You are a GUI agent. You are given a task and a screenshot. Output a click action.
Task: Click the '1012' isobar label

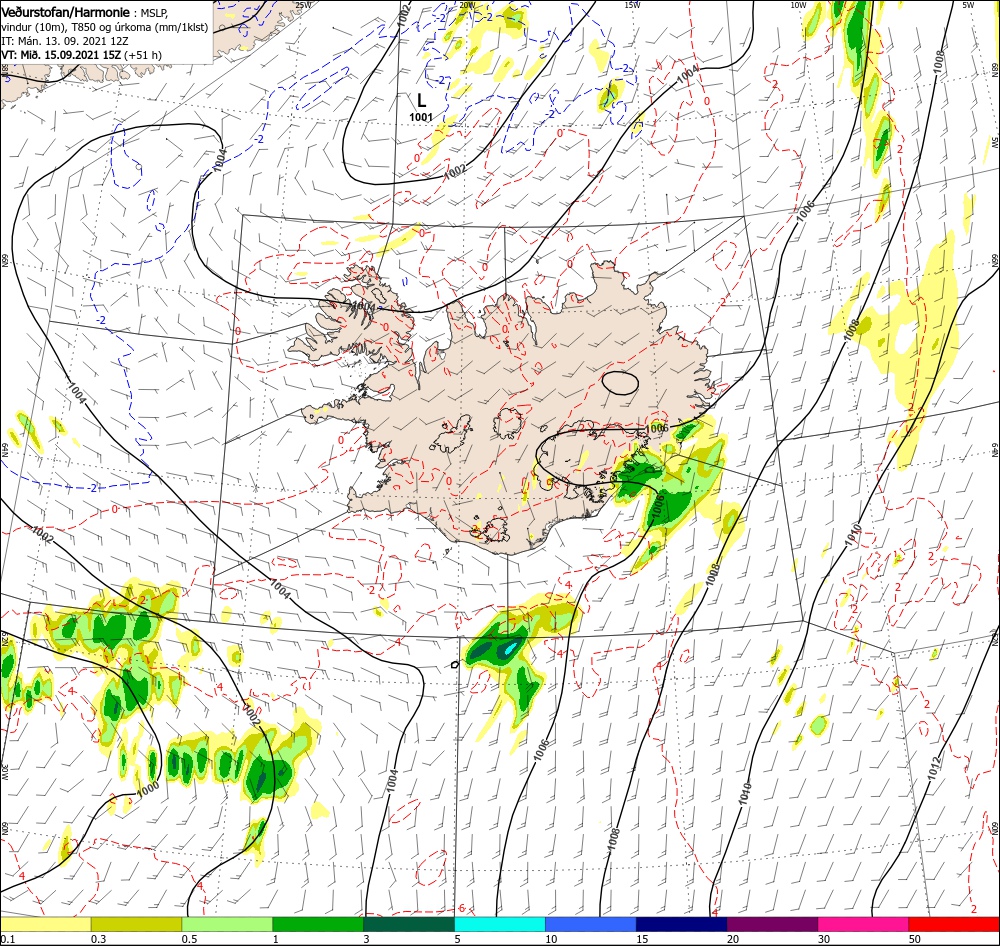[x=934, y=767]
